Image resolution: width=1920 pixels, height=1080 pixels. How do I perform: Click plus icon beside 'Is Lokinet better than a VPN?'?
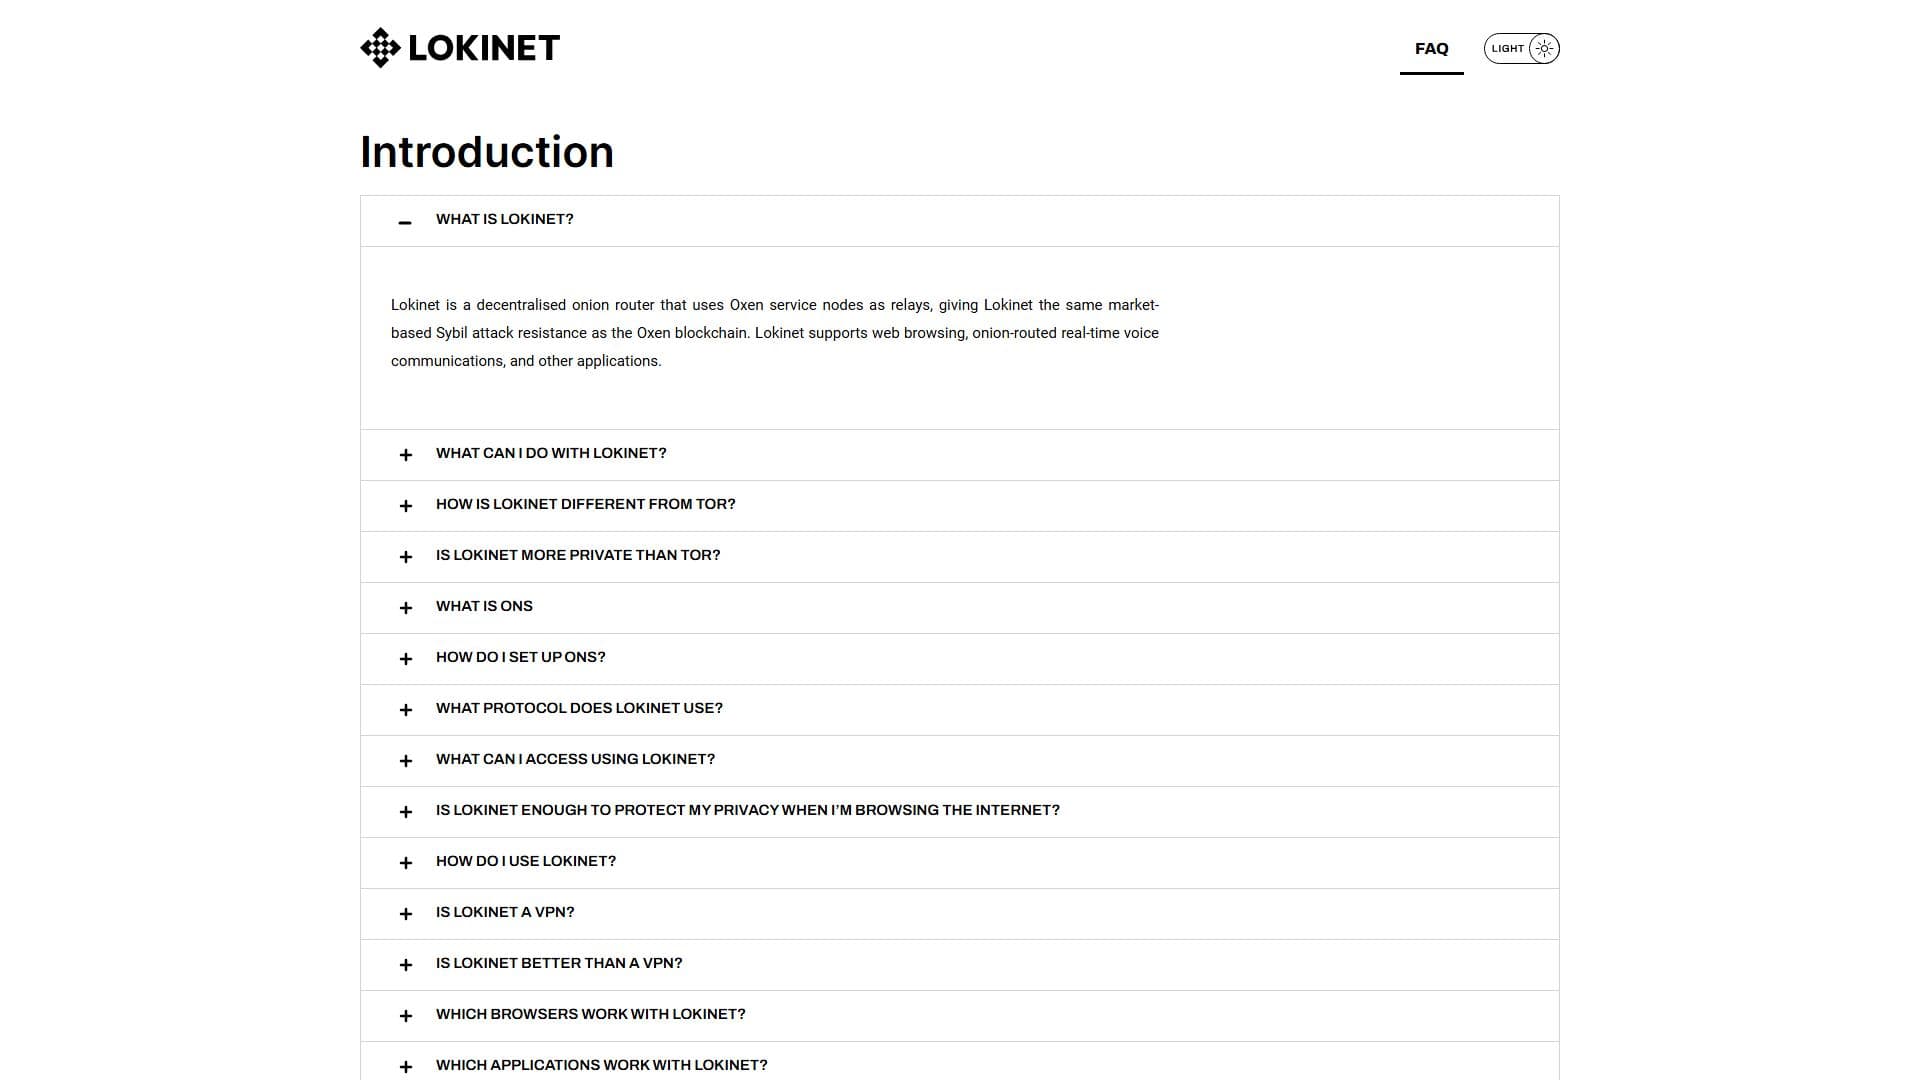(405, 965)
